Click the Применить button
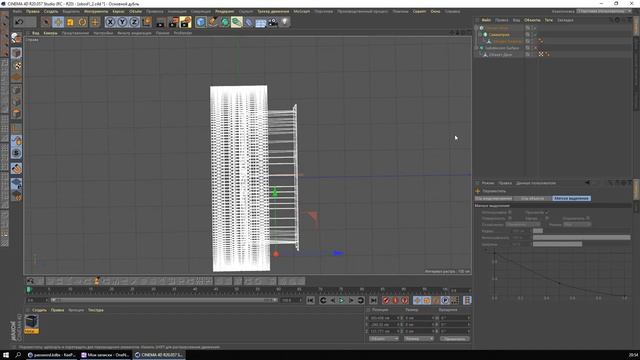The width and height of the screenshot is (640, 360). coord(454,339)
